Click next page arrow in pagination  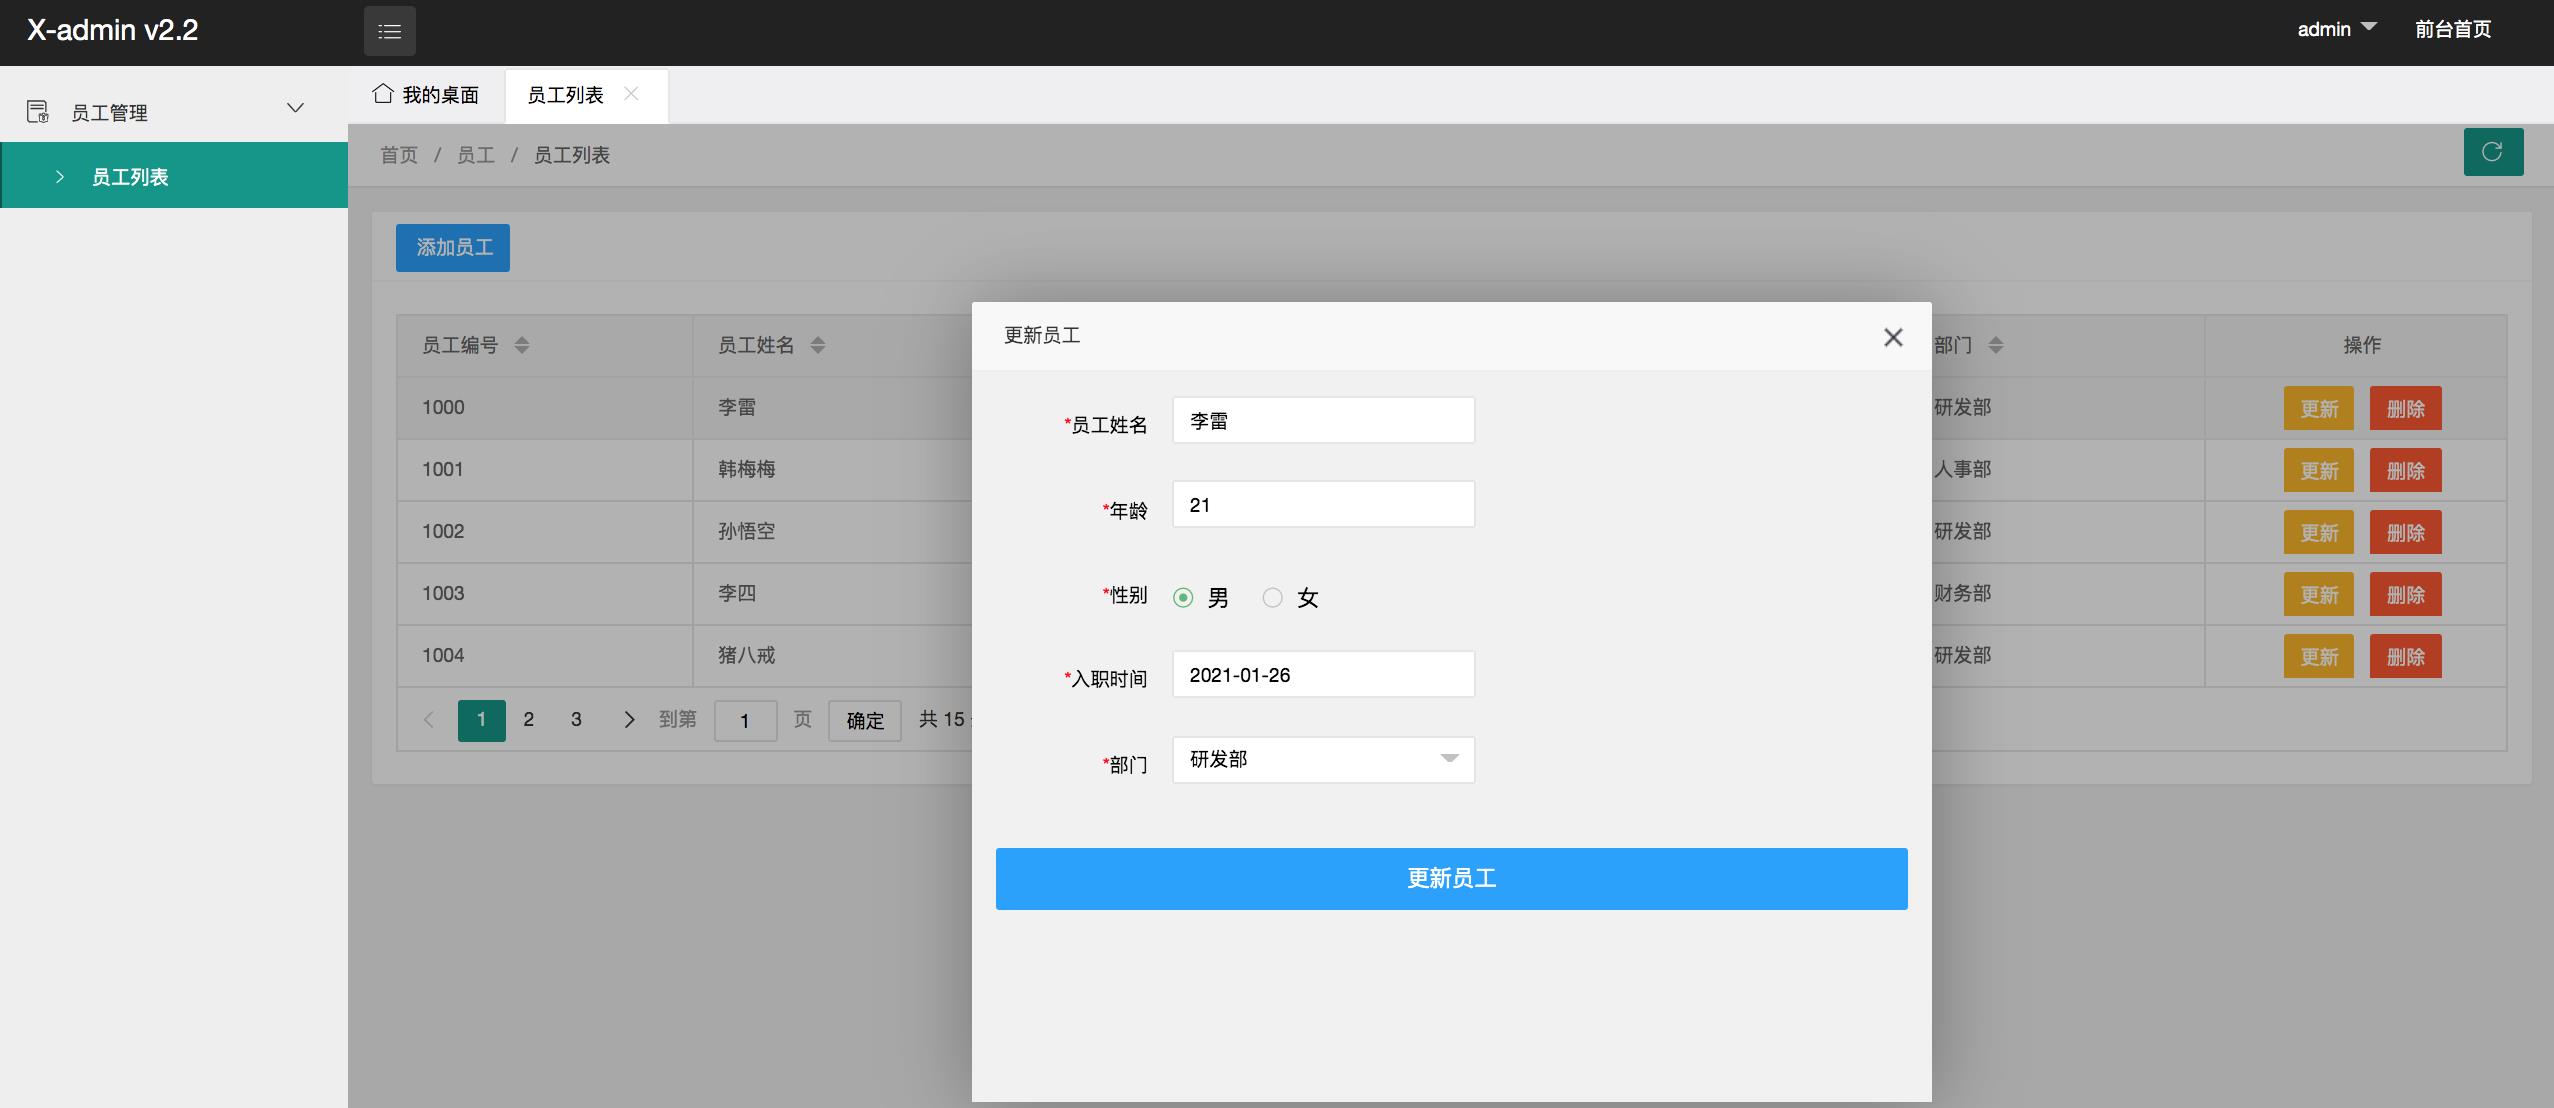(628, 719)
